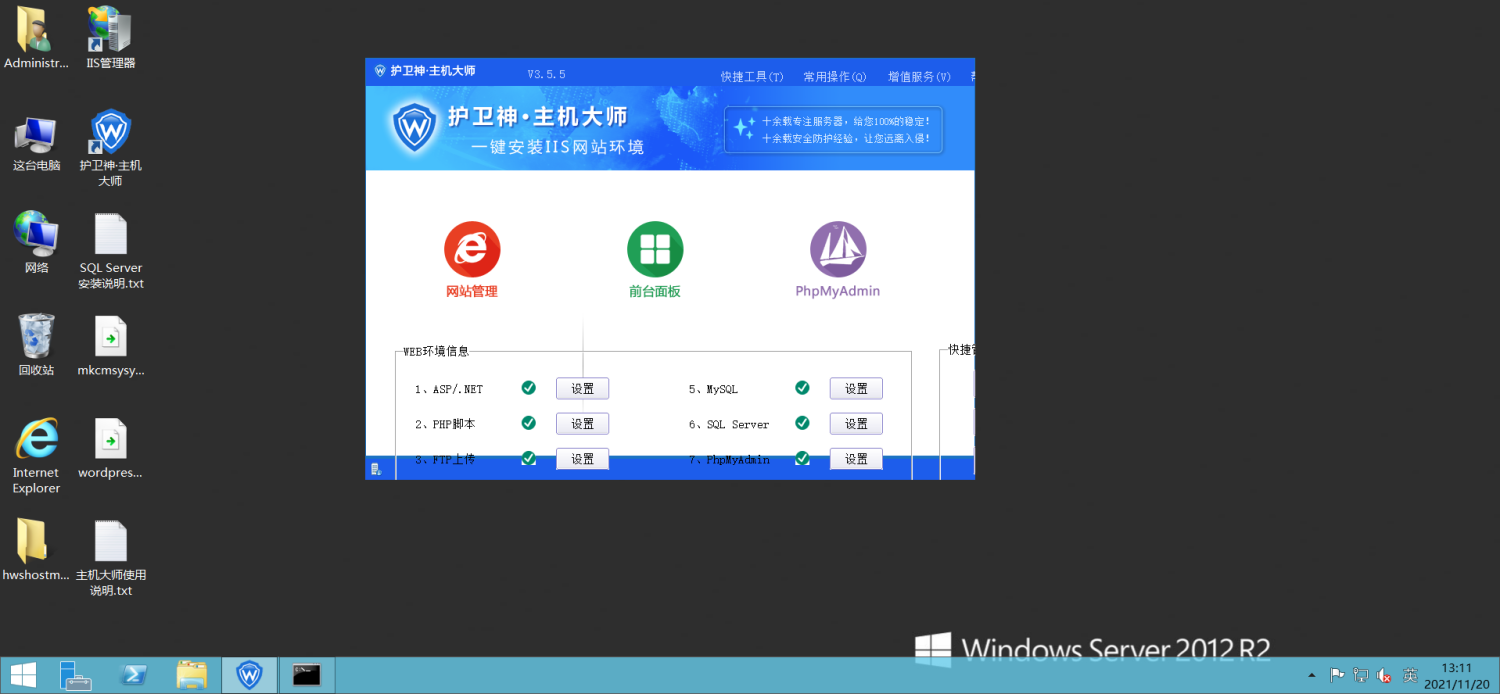The image size is (1500, 694).
Task: Open the hwshostm desktop folder
Action: (x=36, y=551)
